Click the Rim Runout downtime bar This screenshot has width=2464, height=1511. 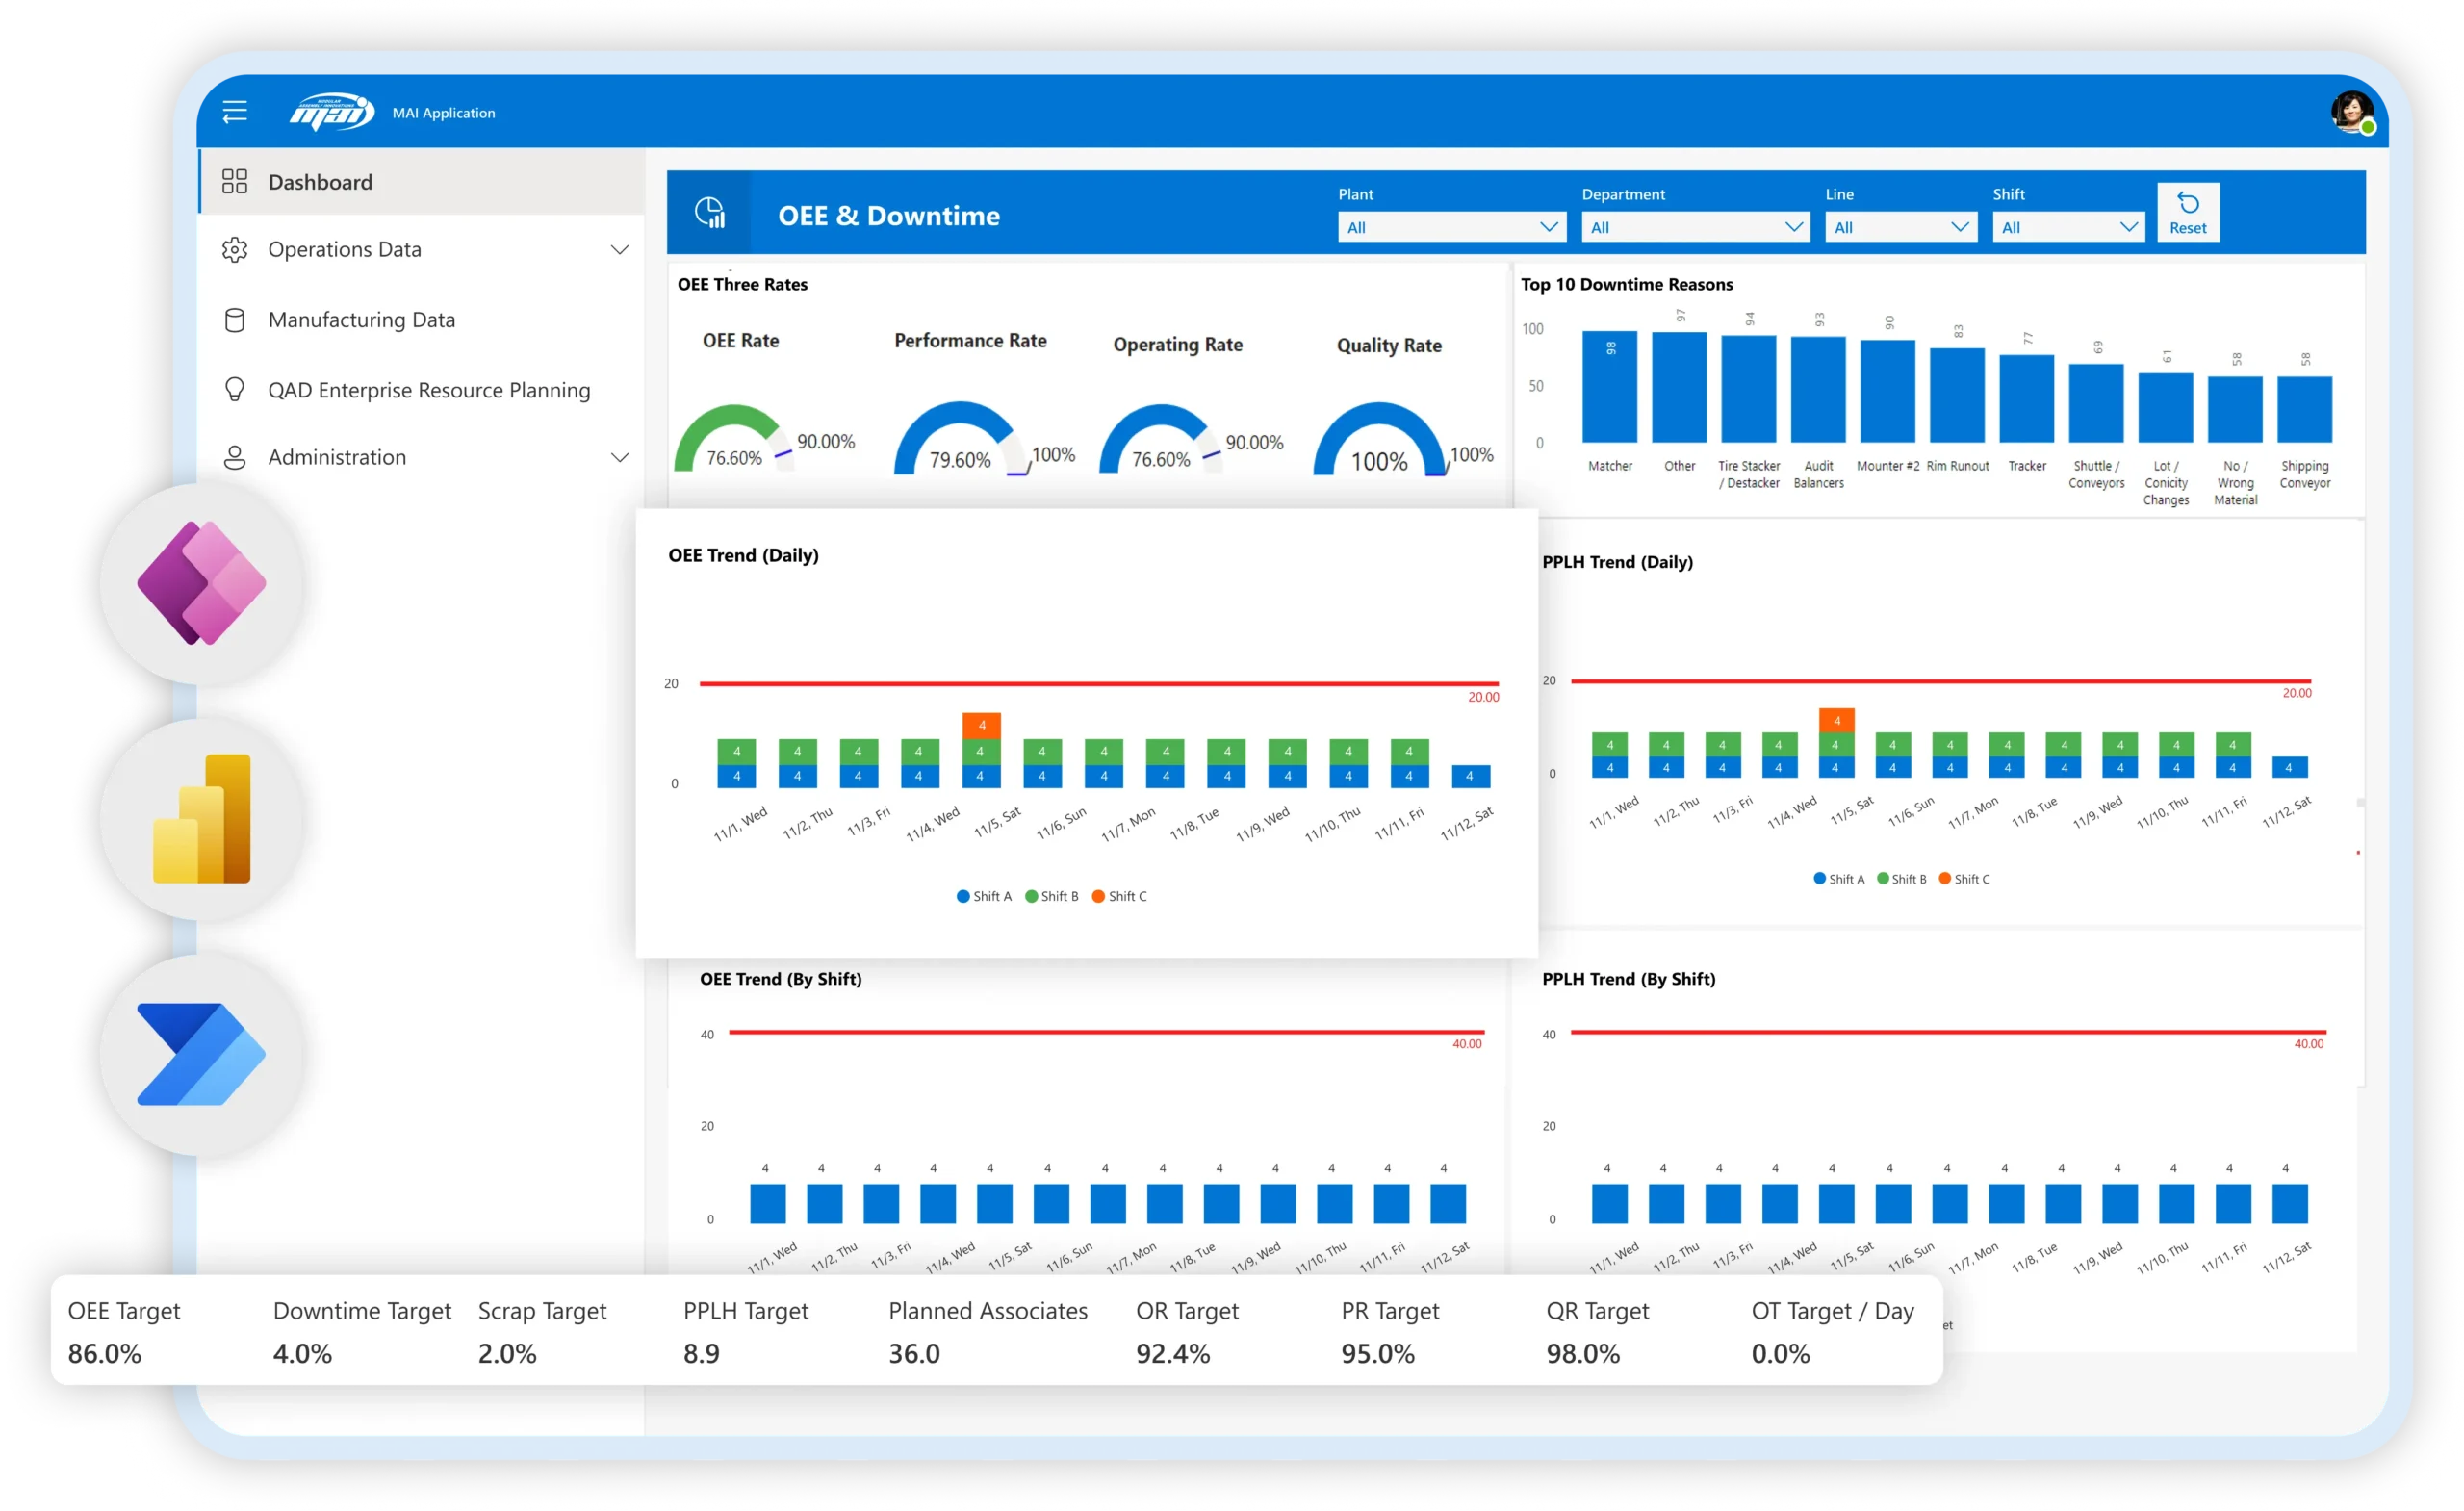coord(1957,396)
